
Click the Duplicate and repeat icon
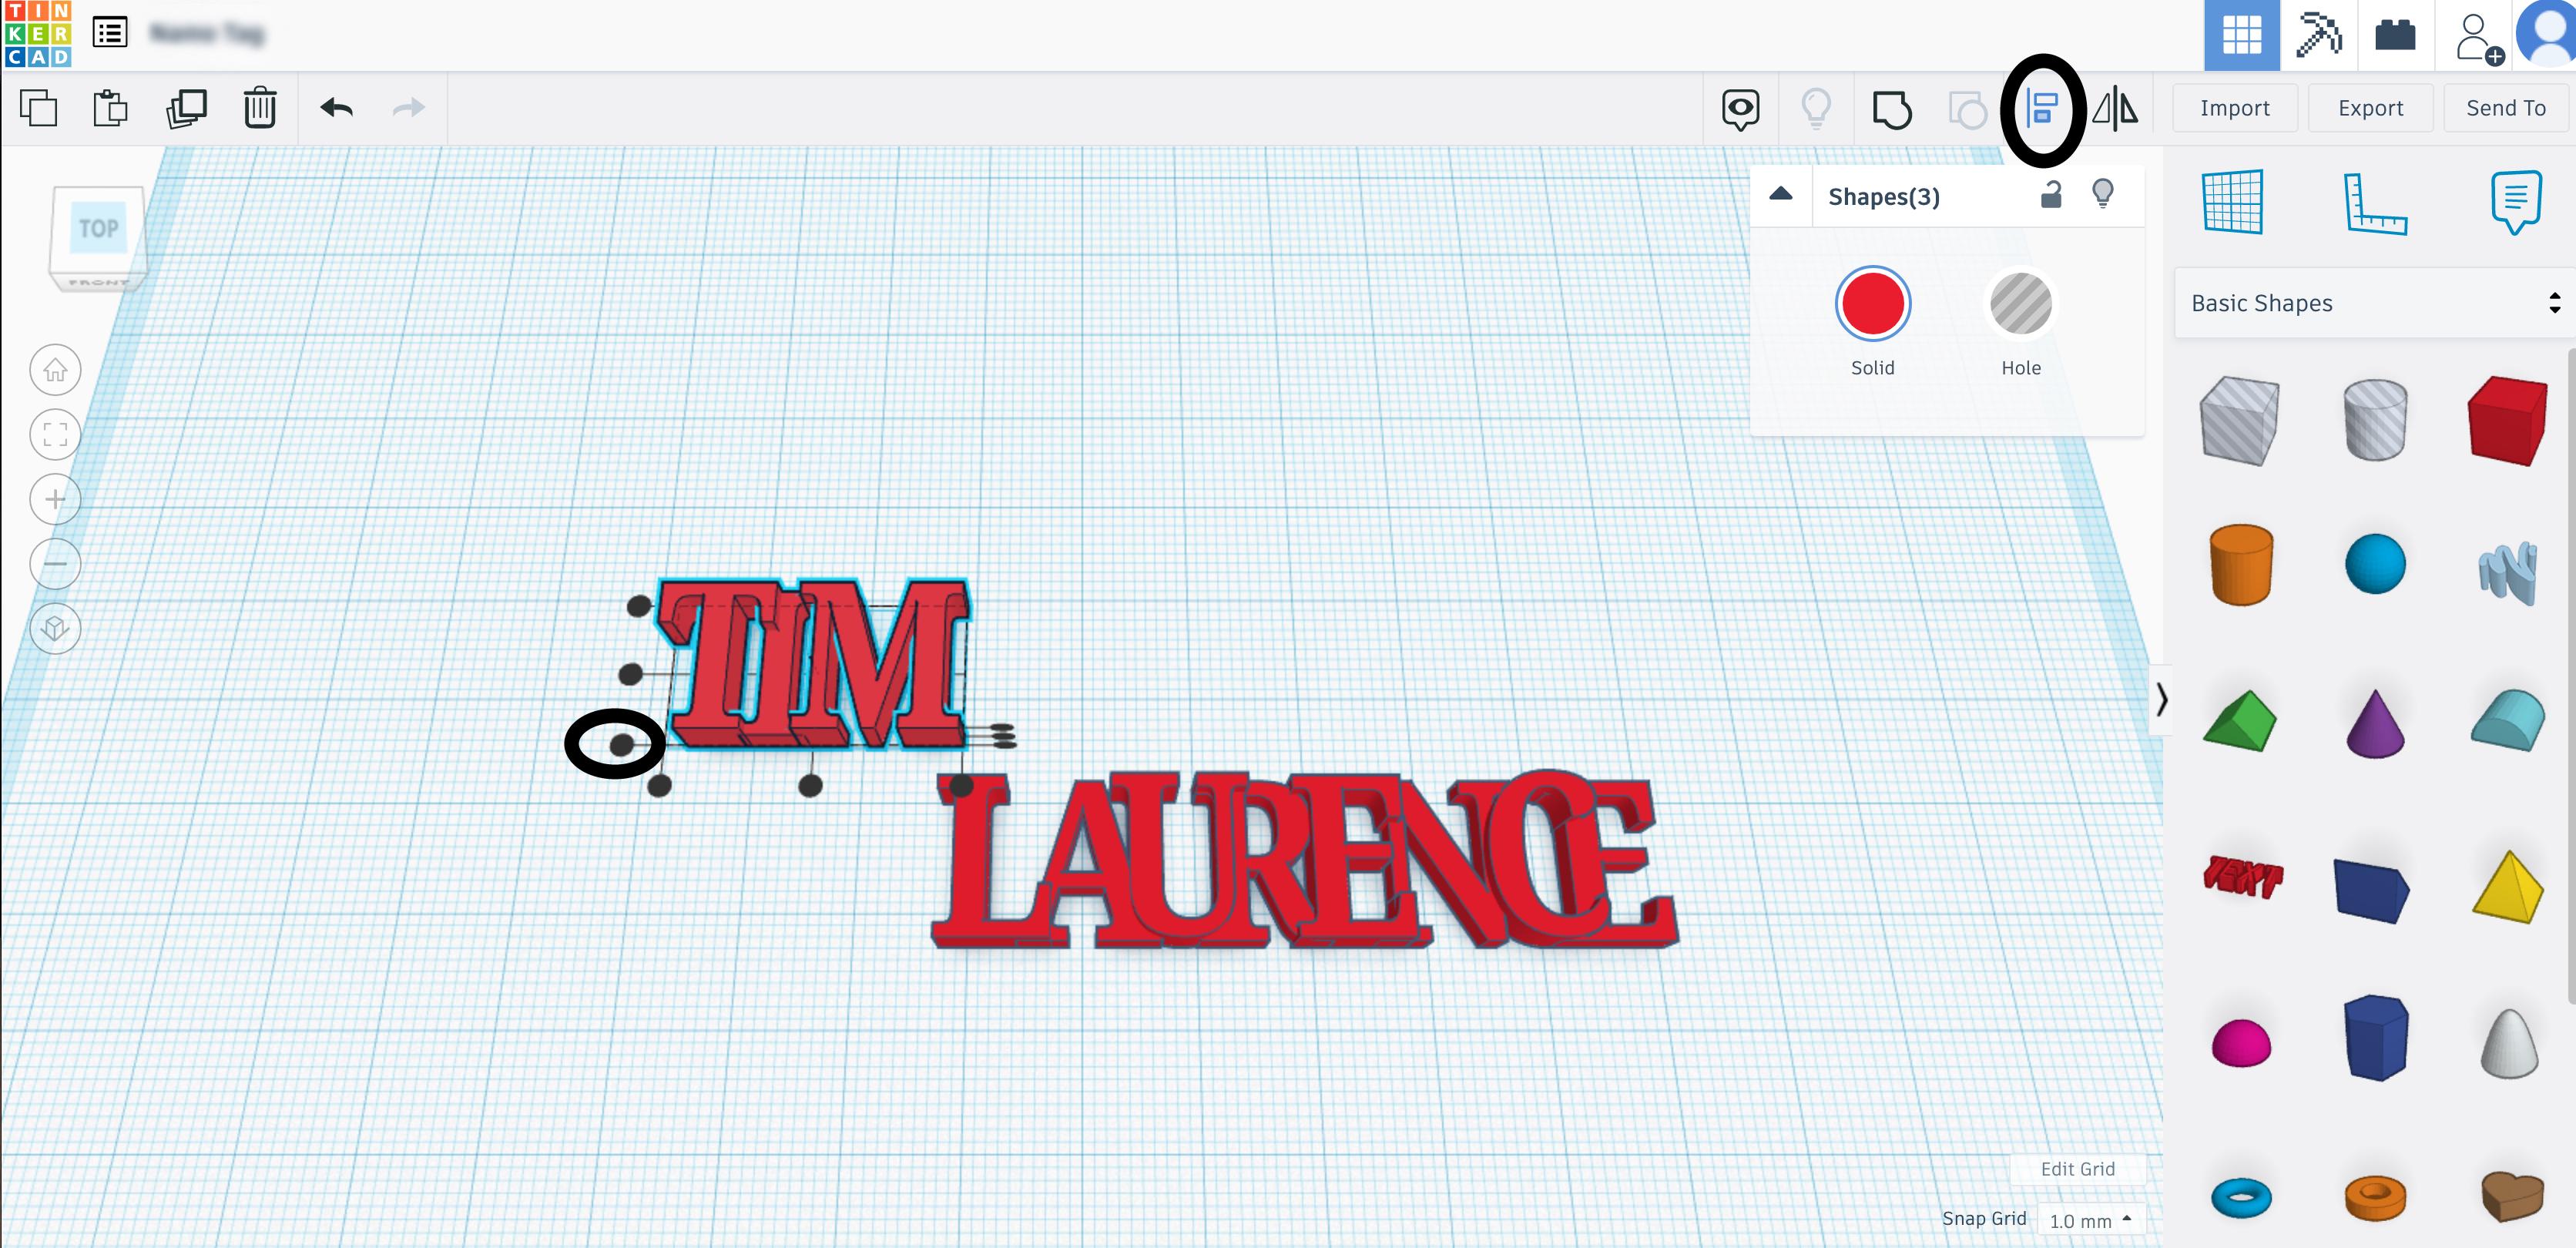point(186,108)
